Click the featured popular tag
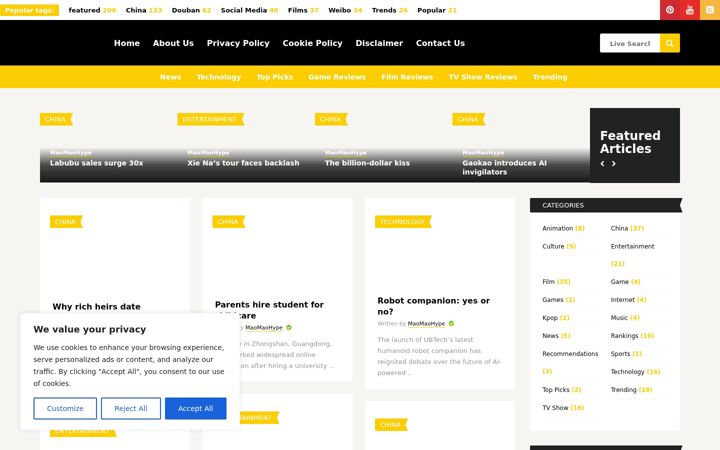Viewport: 720px width, 450px height. click(x=92, y=10)
